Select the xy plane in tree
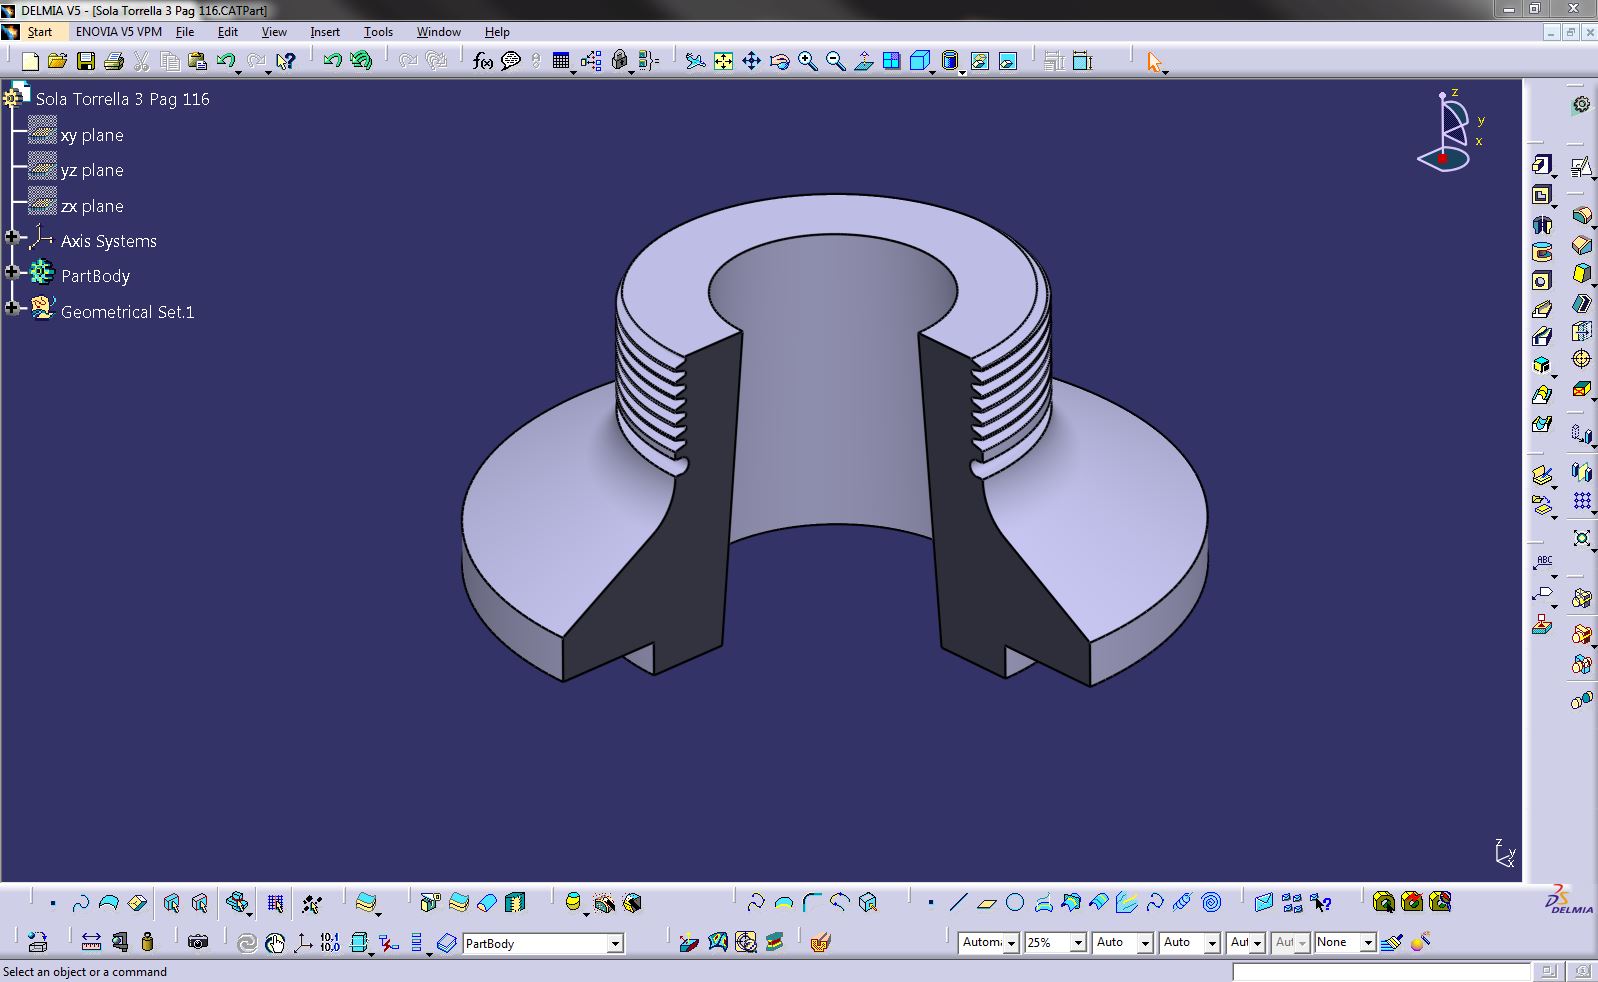1598x982 pixels. (x=92, y=135)
